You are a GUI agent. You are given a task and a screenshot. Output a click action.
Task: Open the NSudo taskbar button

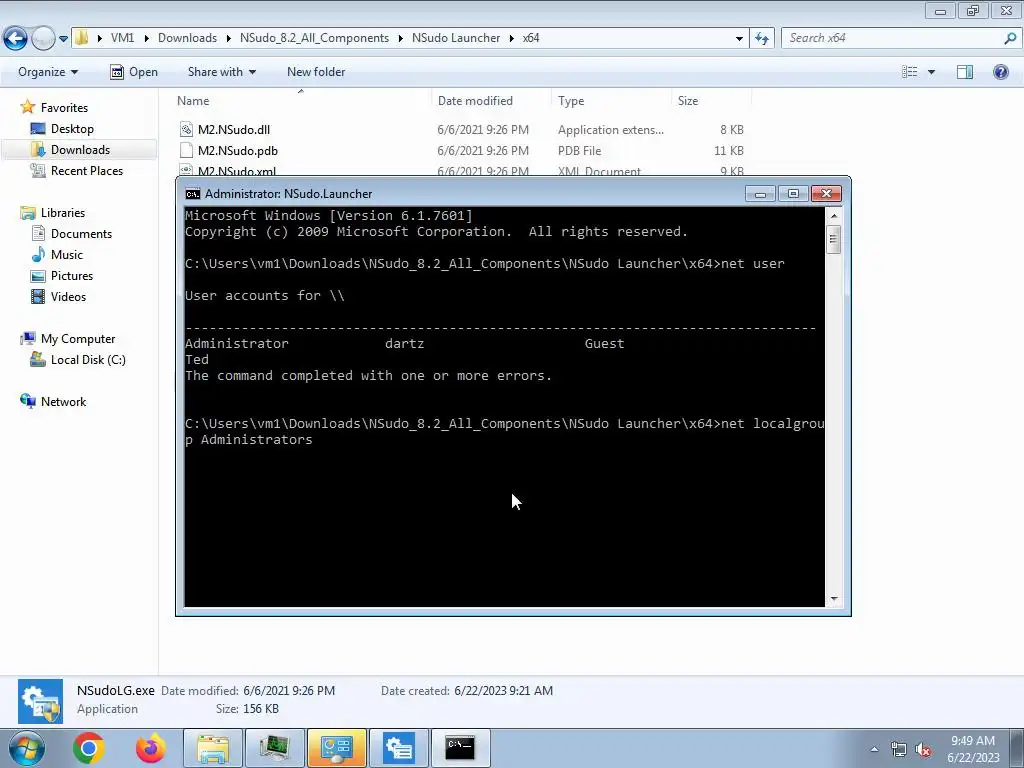[x=399, y=748]
